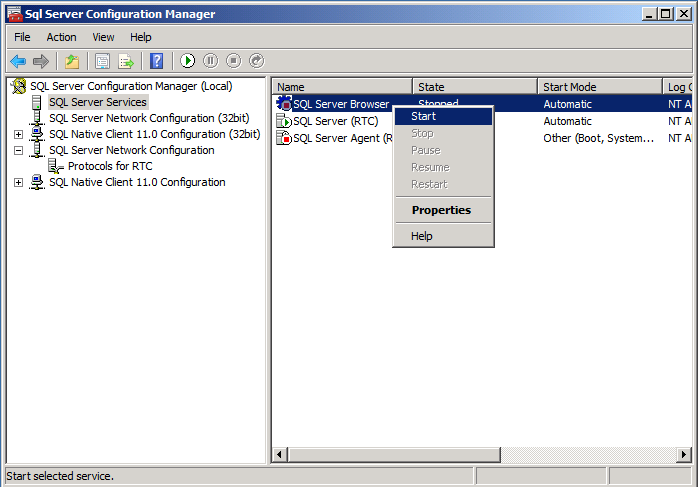Click the Protocols for RTC icon
Image resolution: width=698 pixels, height=487 pixels.
tap(56, 166)
